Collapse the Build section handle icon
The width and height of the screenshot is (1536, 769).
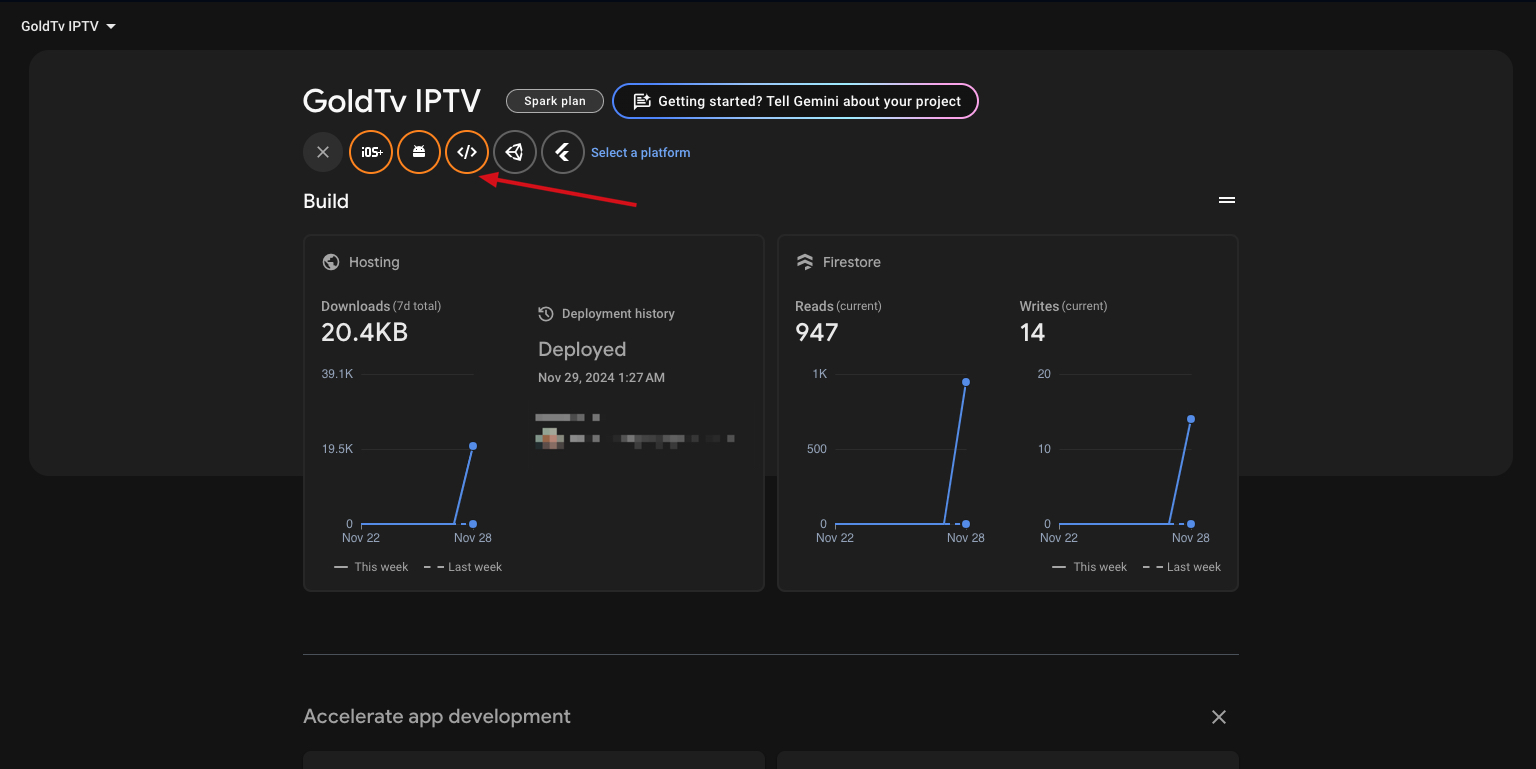tap(1227, 201)
